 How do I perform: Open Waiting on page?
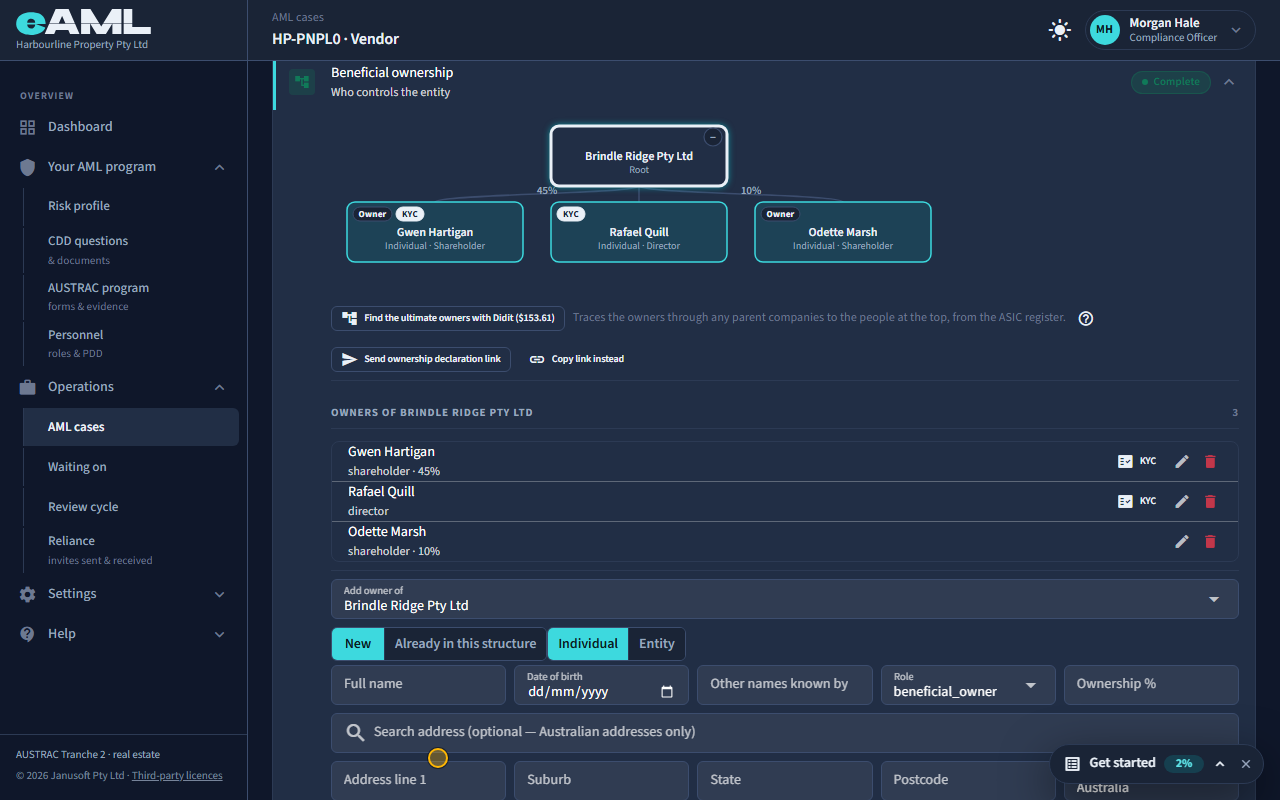pyautogui.click(x=77, y=467)
